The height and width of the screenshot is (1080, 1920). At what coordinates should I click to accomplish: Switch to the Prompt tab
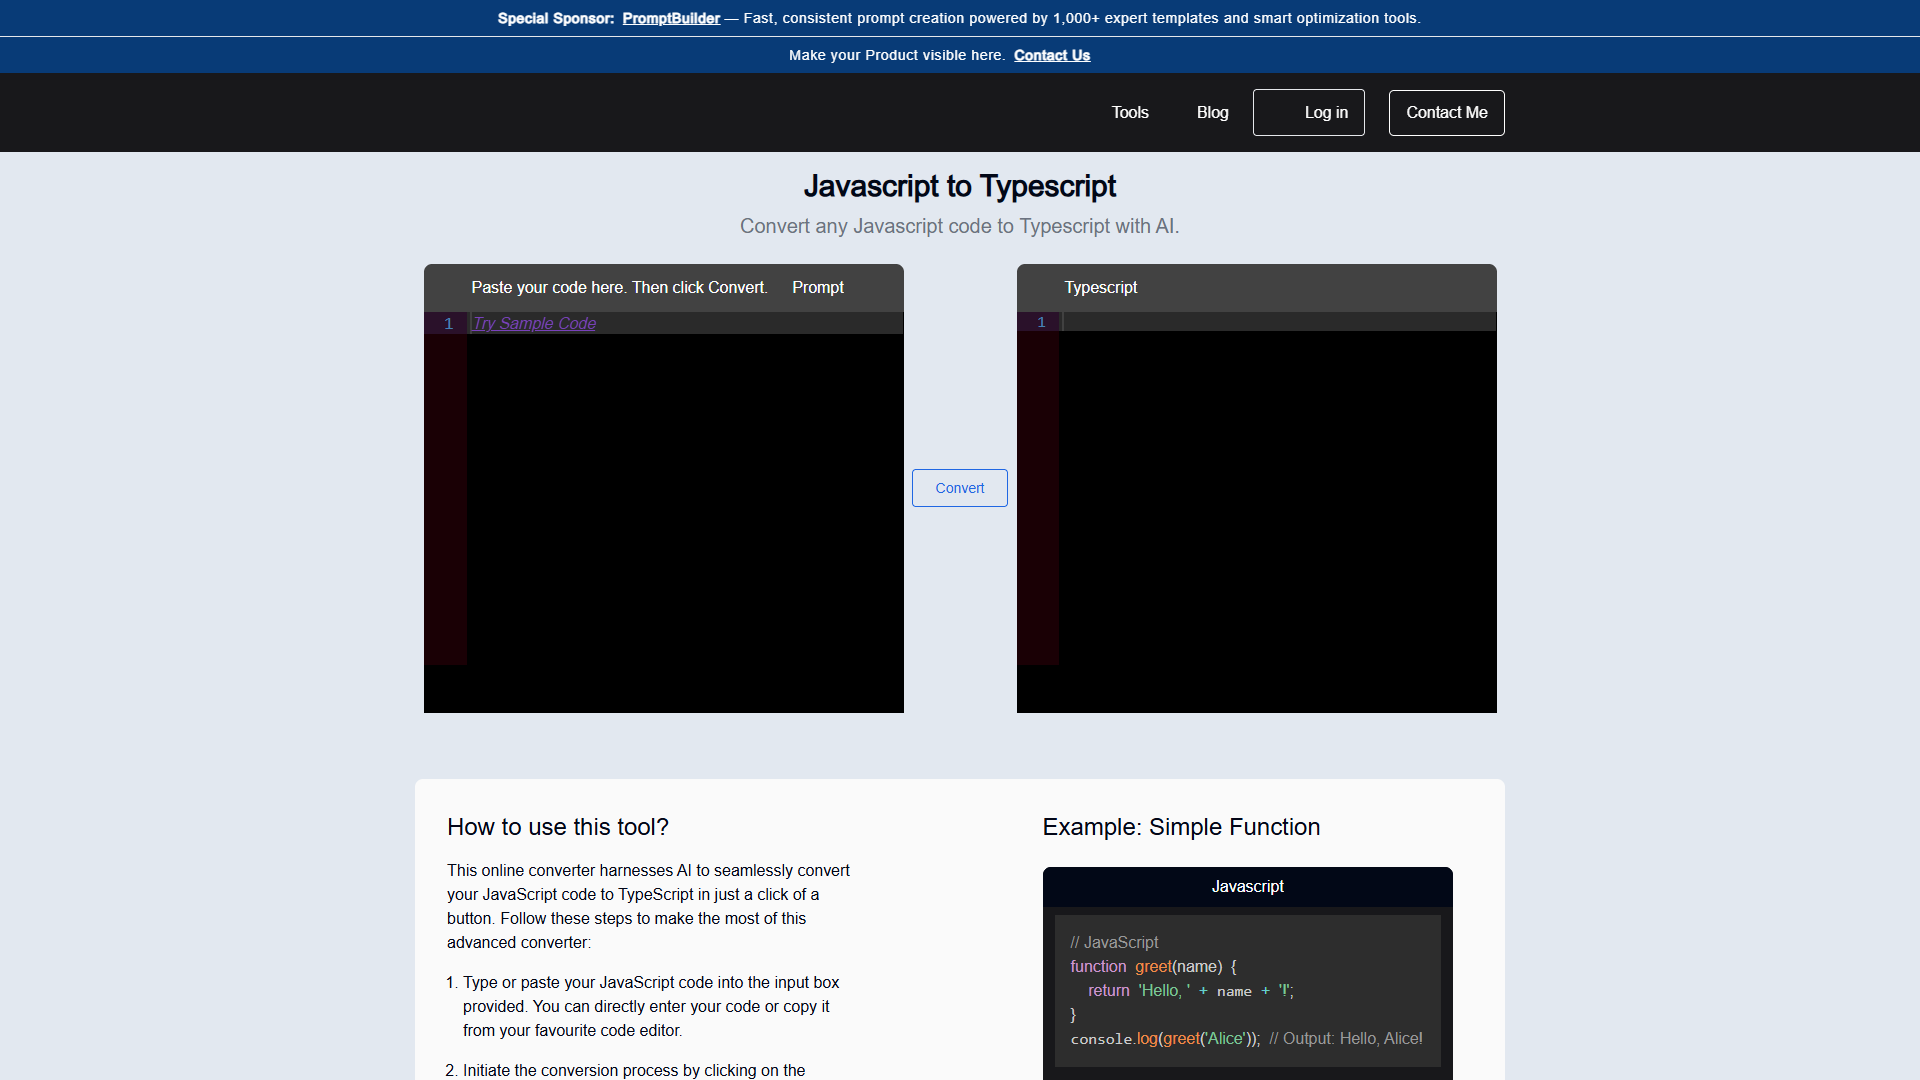(x=818, y=287)
